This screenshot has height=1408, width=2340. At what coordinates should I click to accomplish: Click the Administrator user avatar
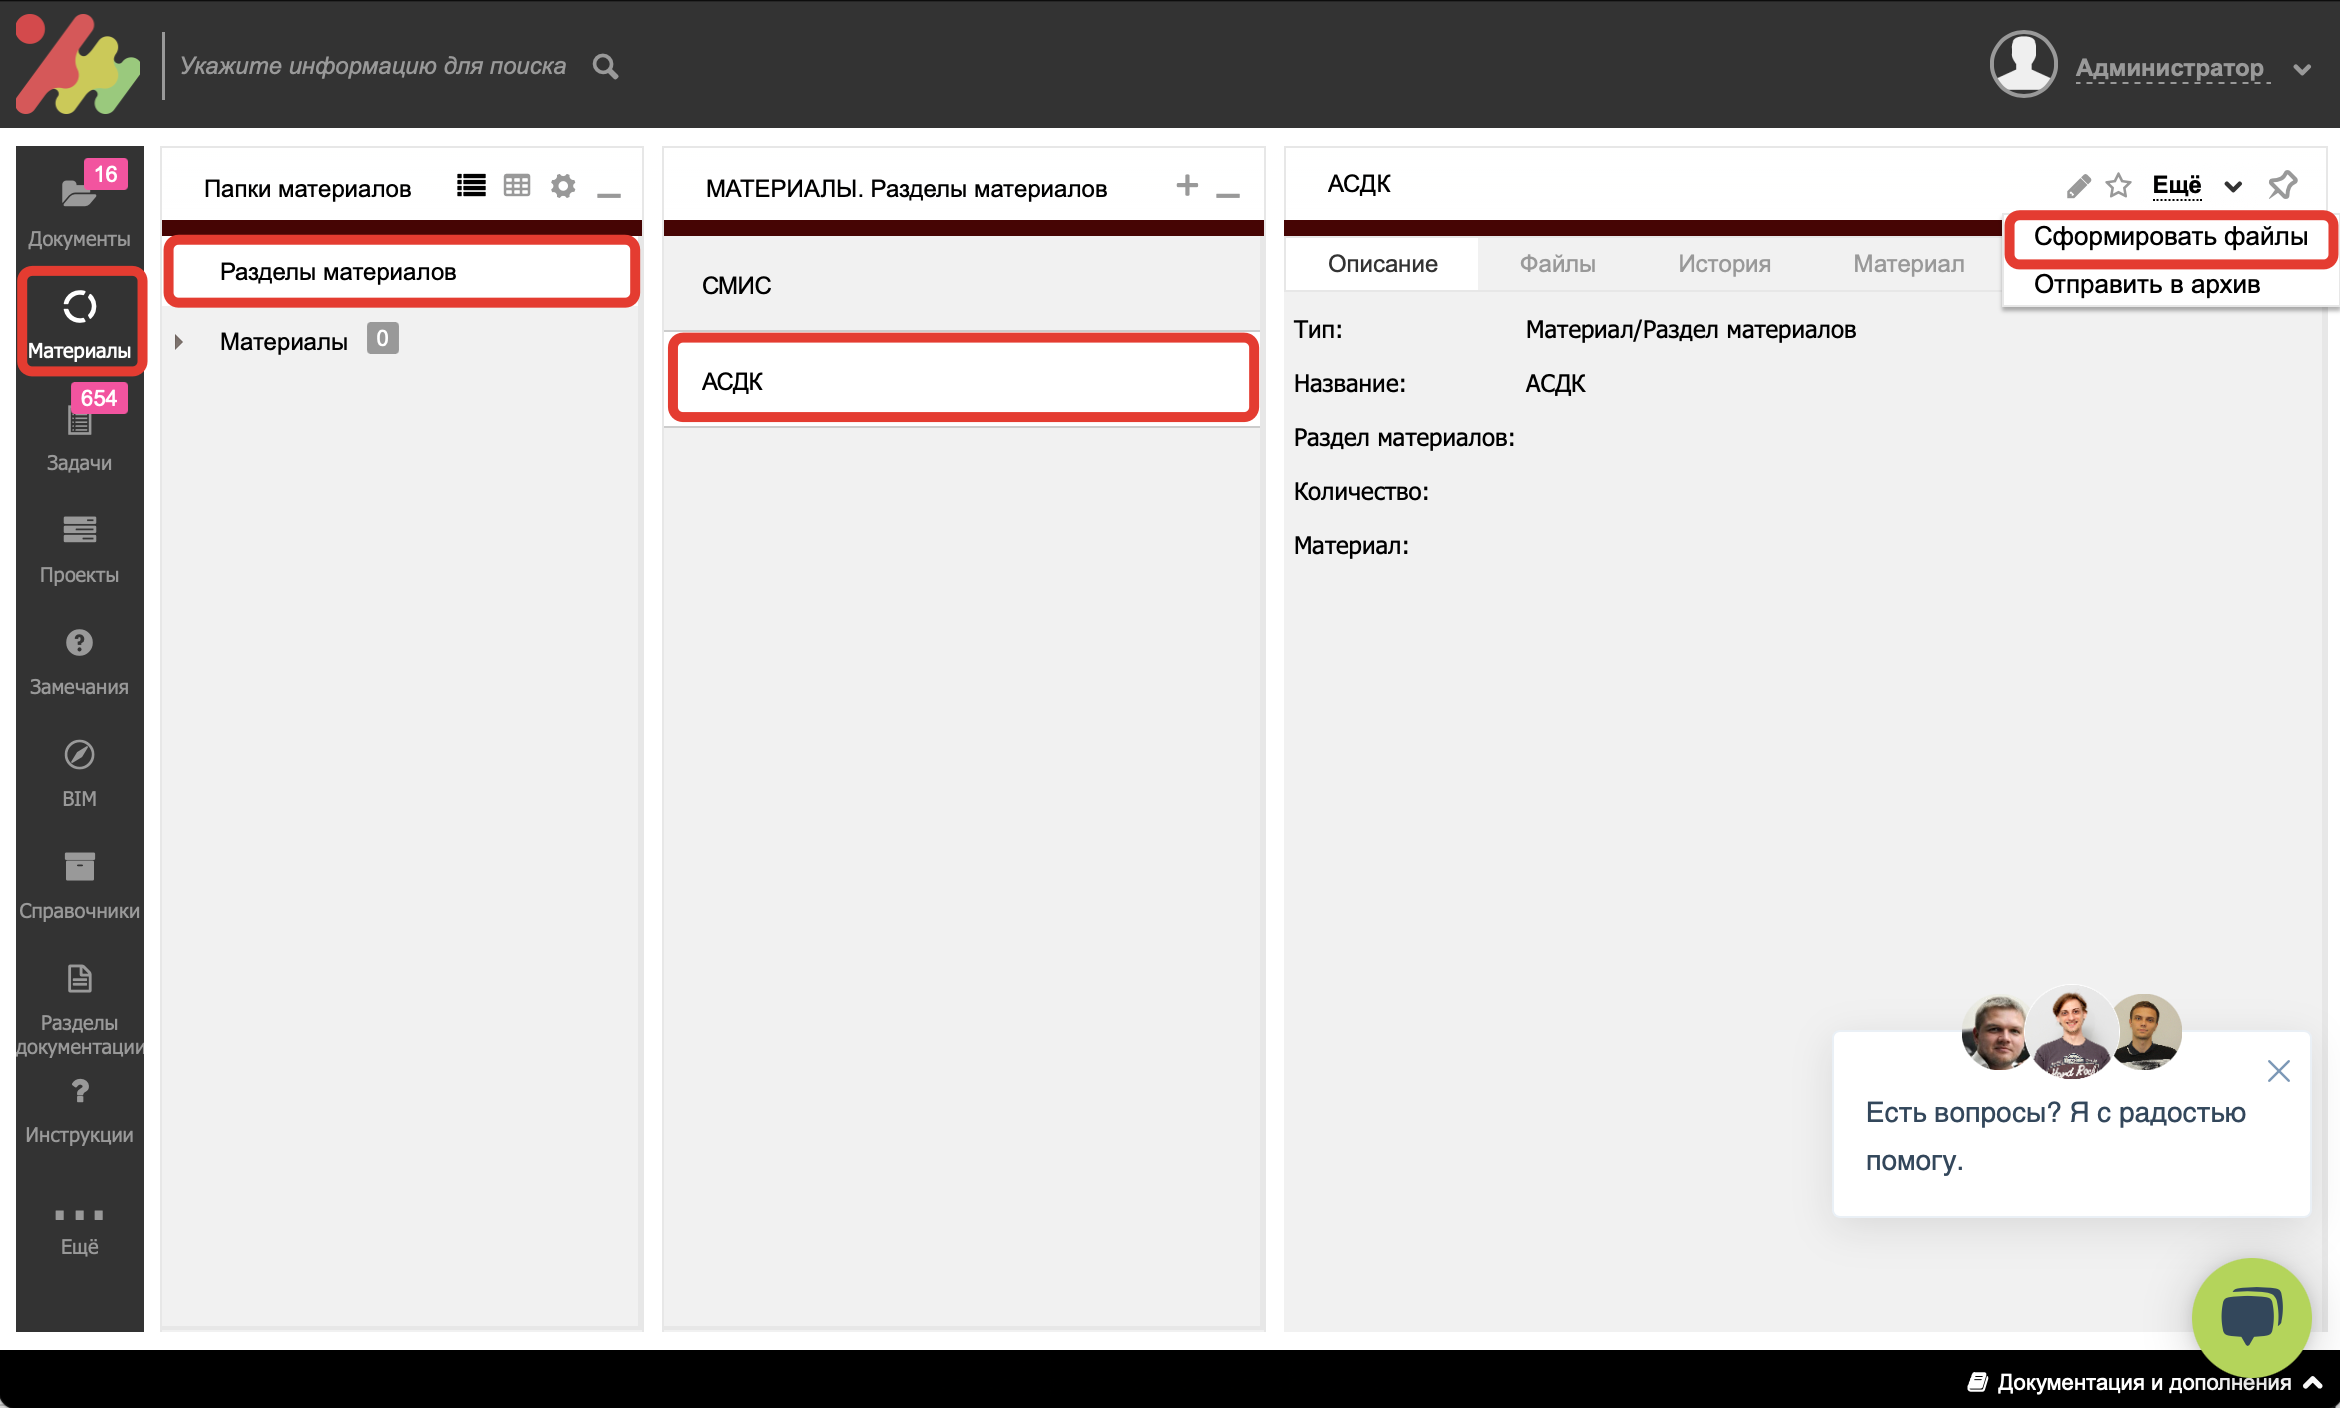tap(2023, 64)
